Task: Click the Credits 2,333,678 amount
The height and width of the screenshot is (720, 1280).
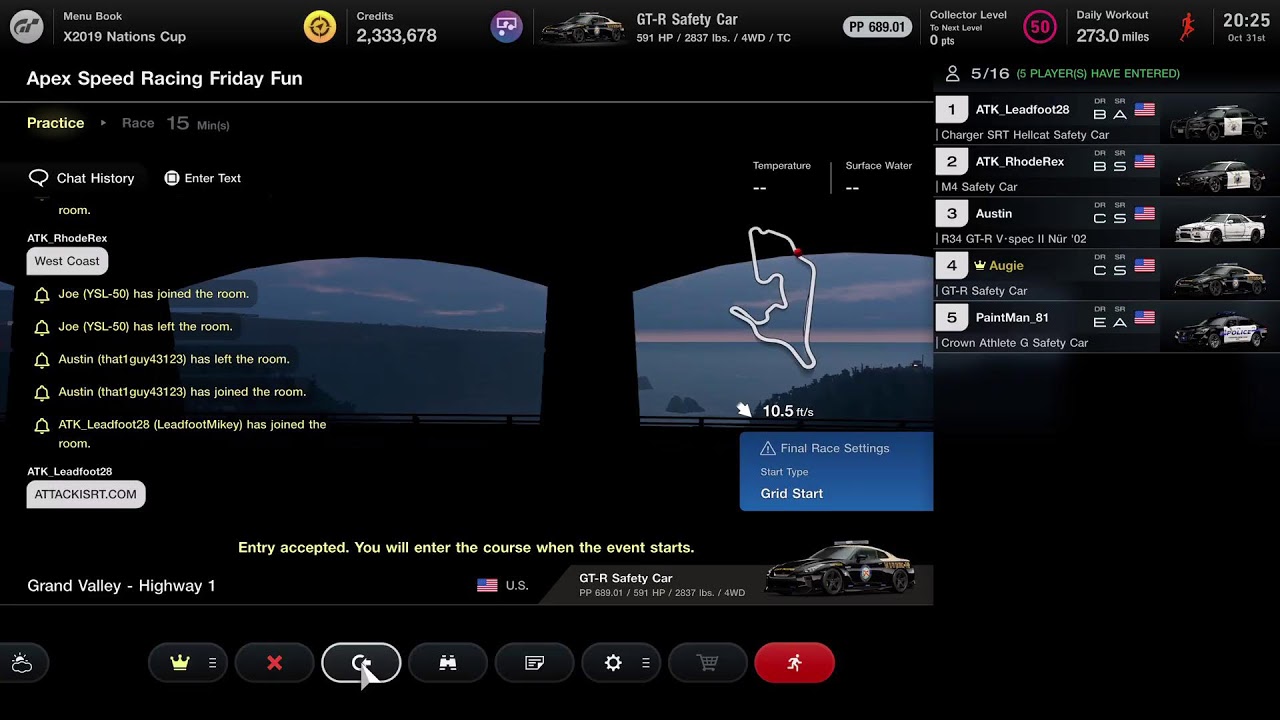Action: [396, 36]
